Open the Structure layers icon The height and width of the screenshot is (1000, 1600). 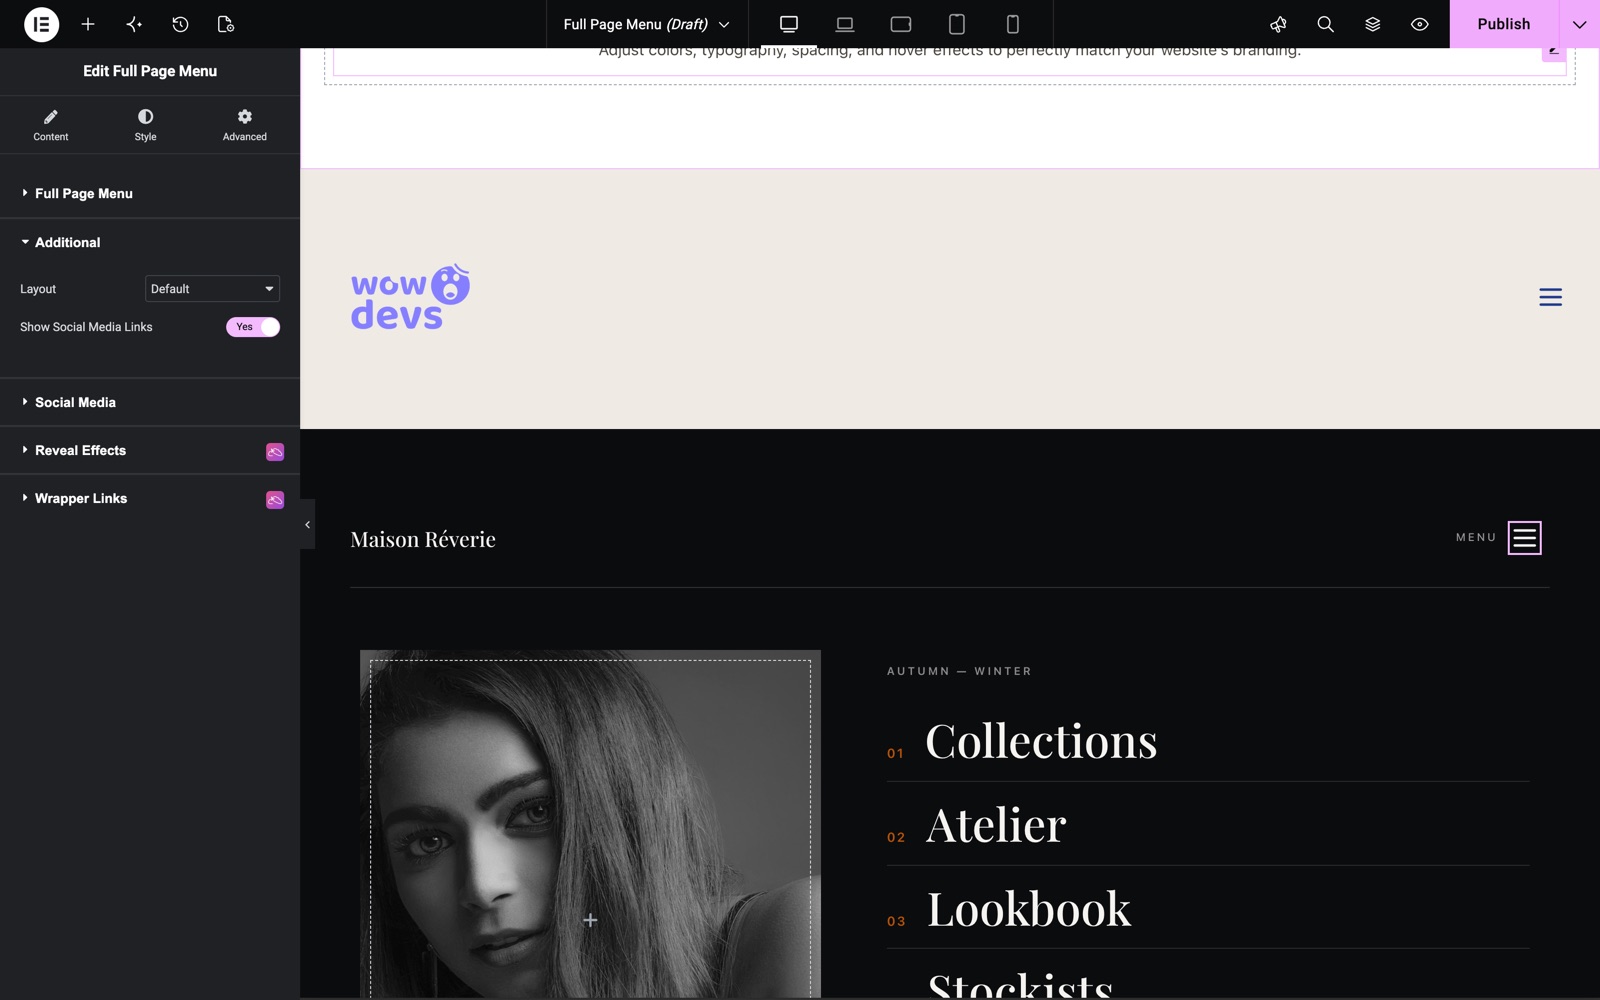click(1372, 24)
